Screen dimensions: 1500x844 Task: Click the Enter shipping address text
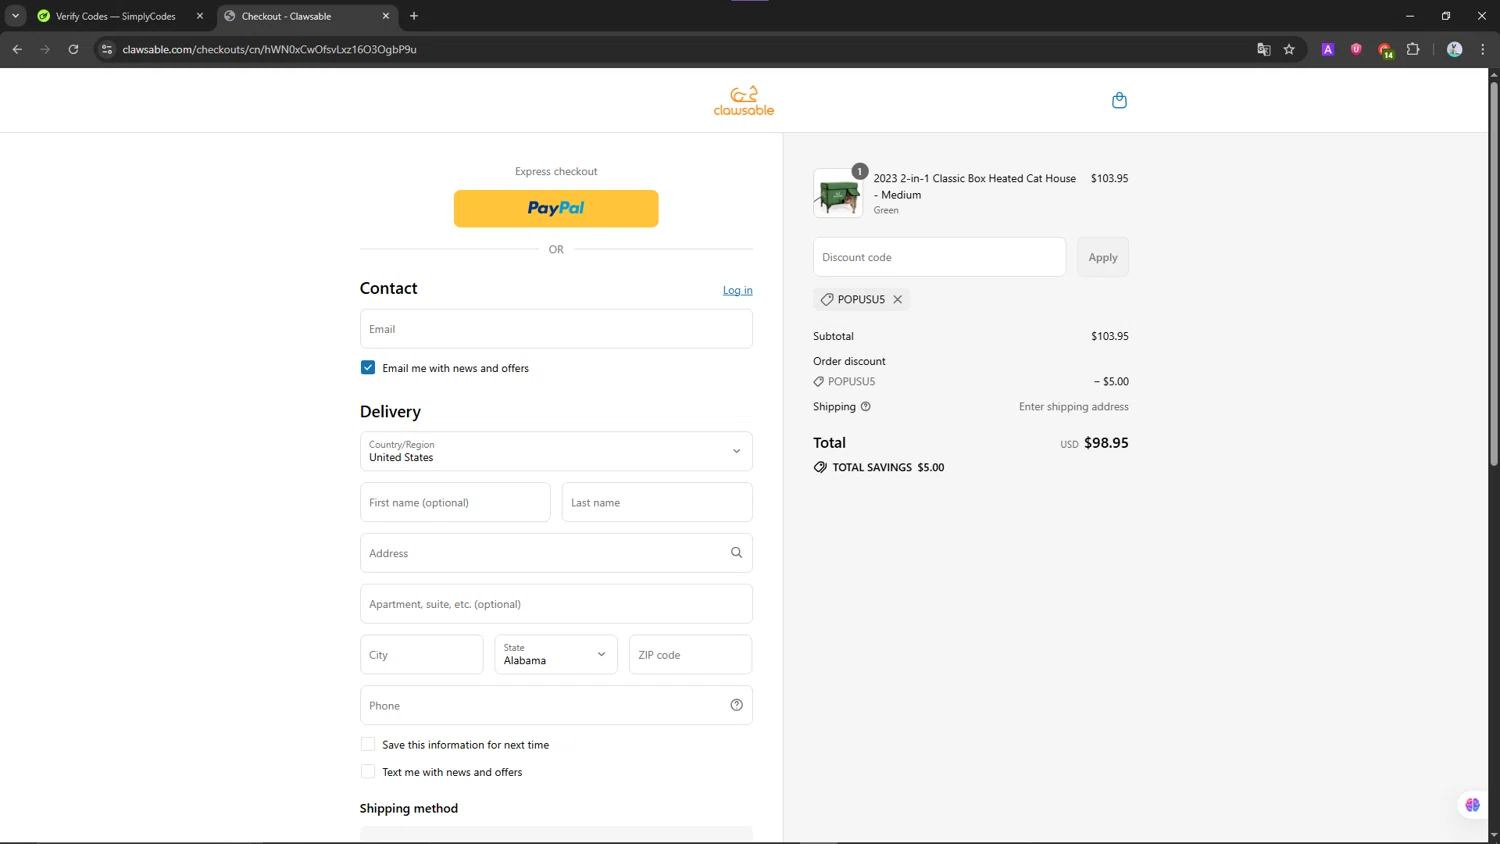click(1074, 407)
